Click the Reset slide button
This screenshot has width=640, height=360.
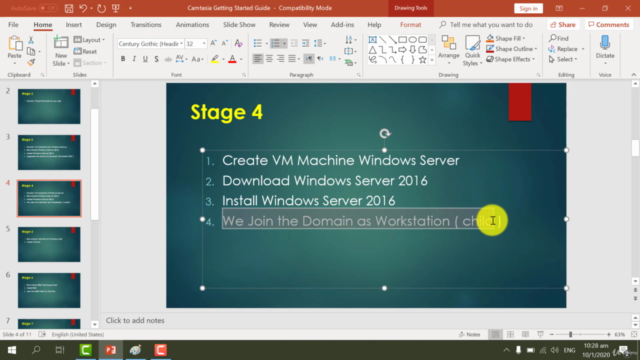point(85,51)
